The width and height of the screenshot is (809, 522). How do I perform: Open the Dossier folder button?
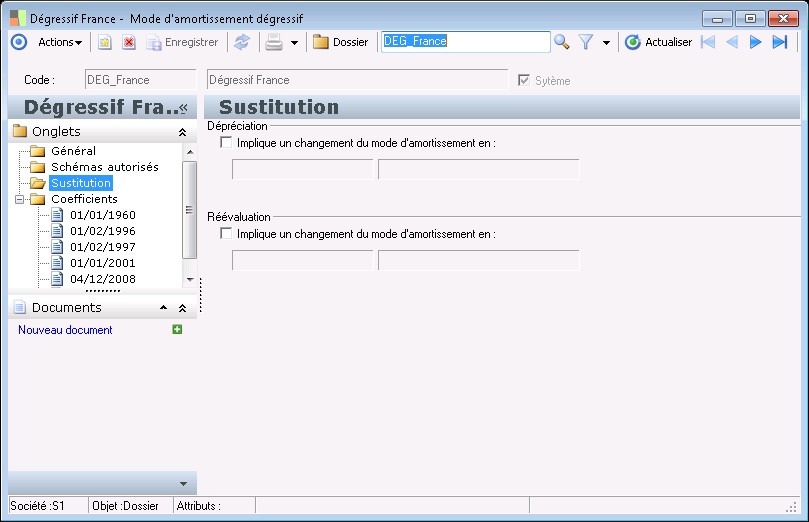341,42
